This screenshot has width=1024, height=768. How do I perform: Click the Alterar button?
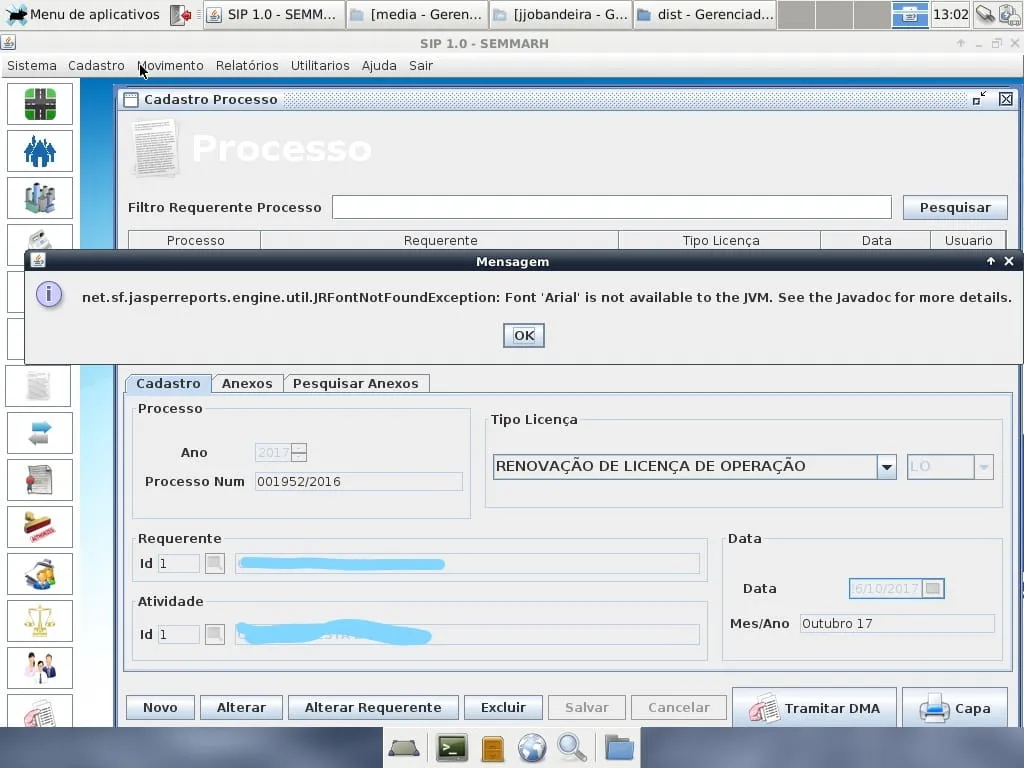pos(241,707)
